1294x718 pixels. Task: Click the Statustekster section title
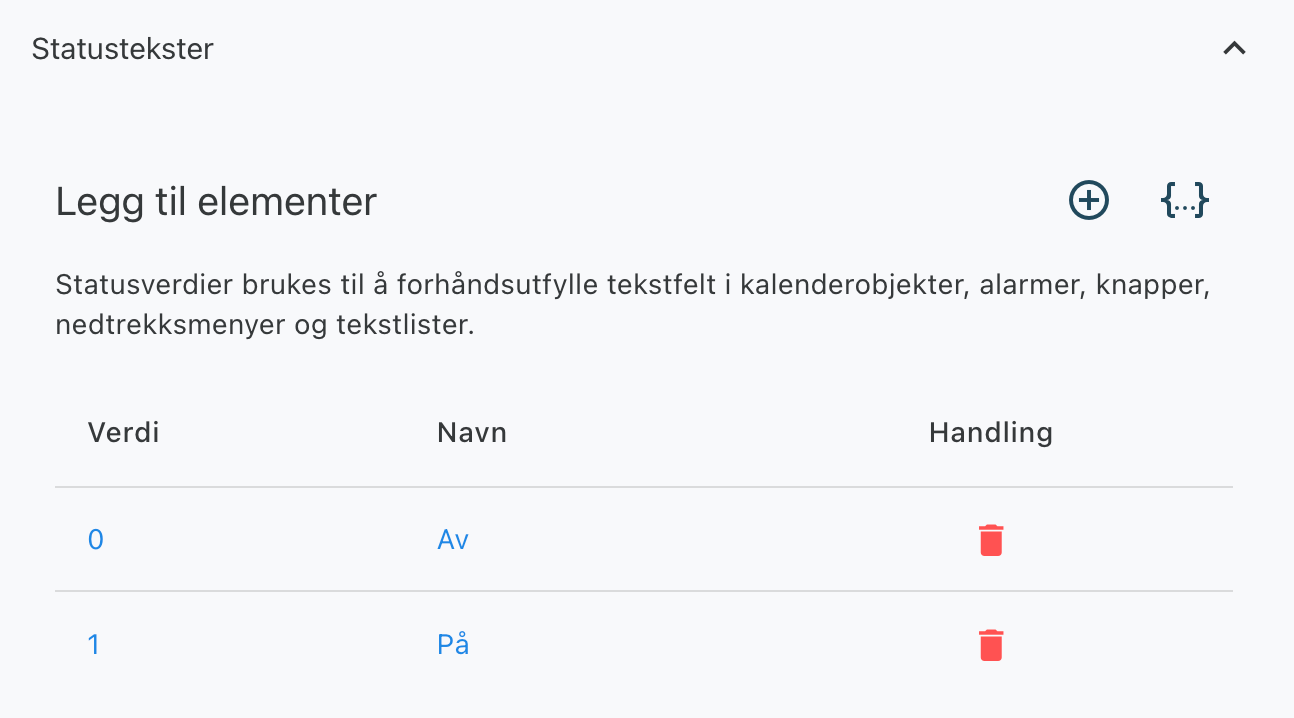[122, 49]
